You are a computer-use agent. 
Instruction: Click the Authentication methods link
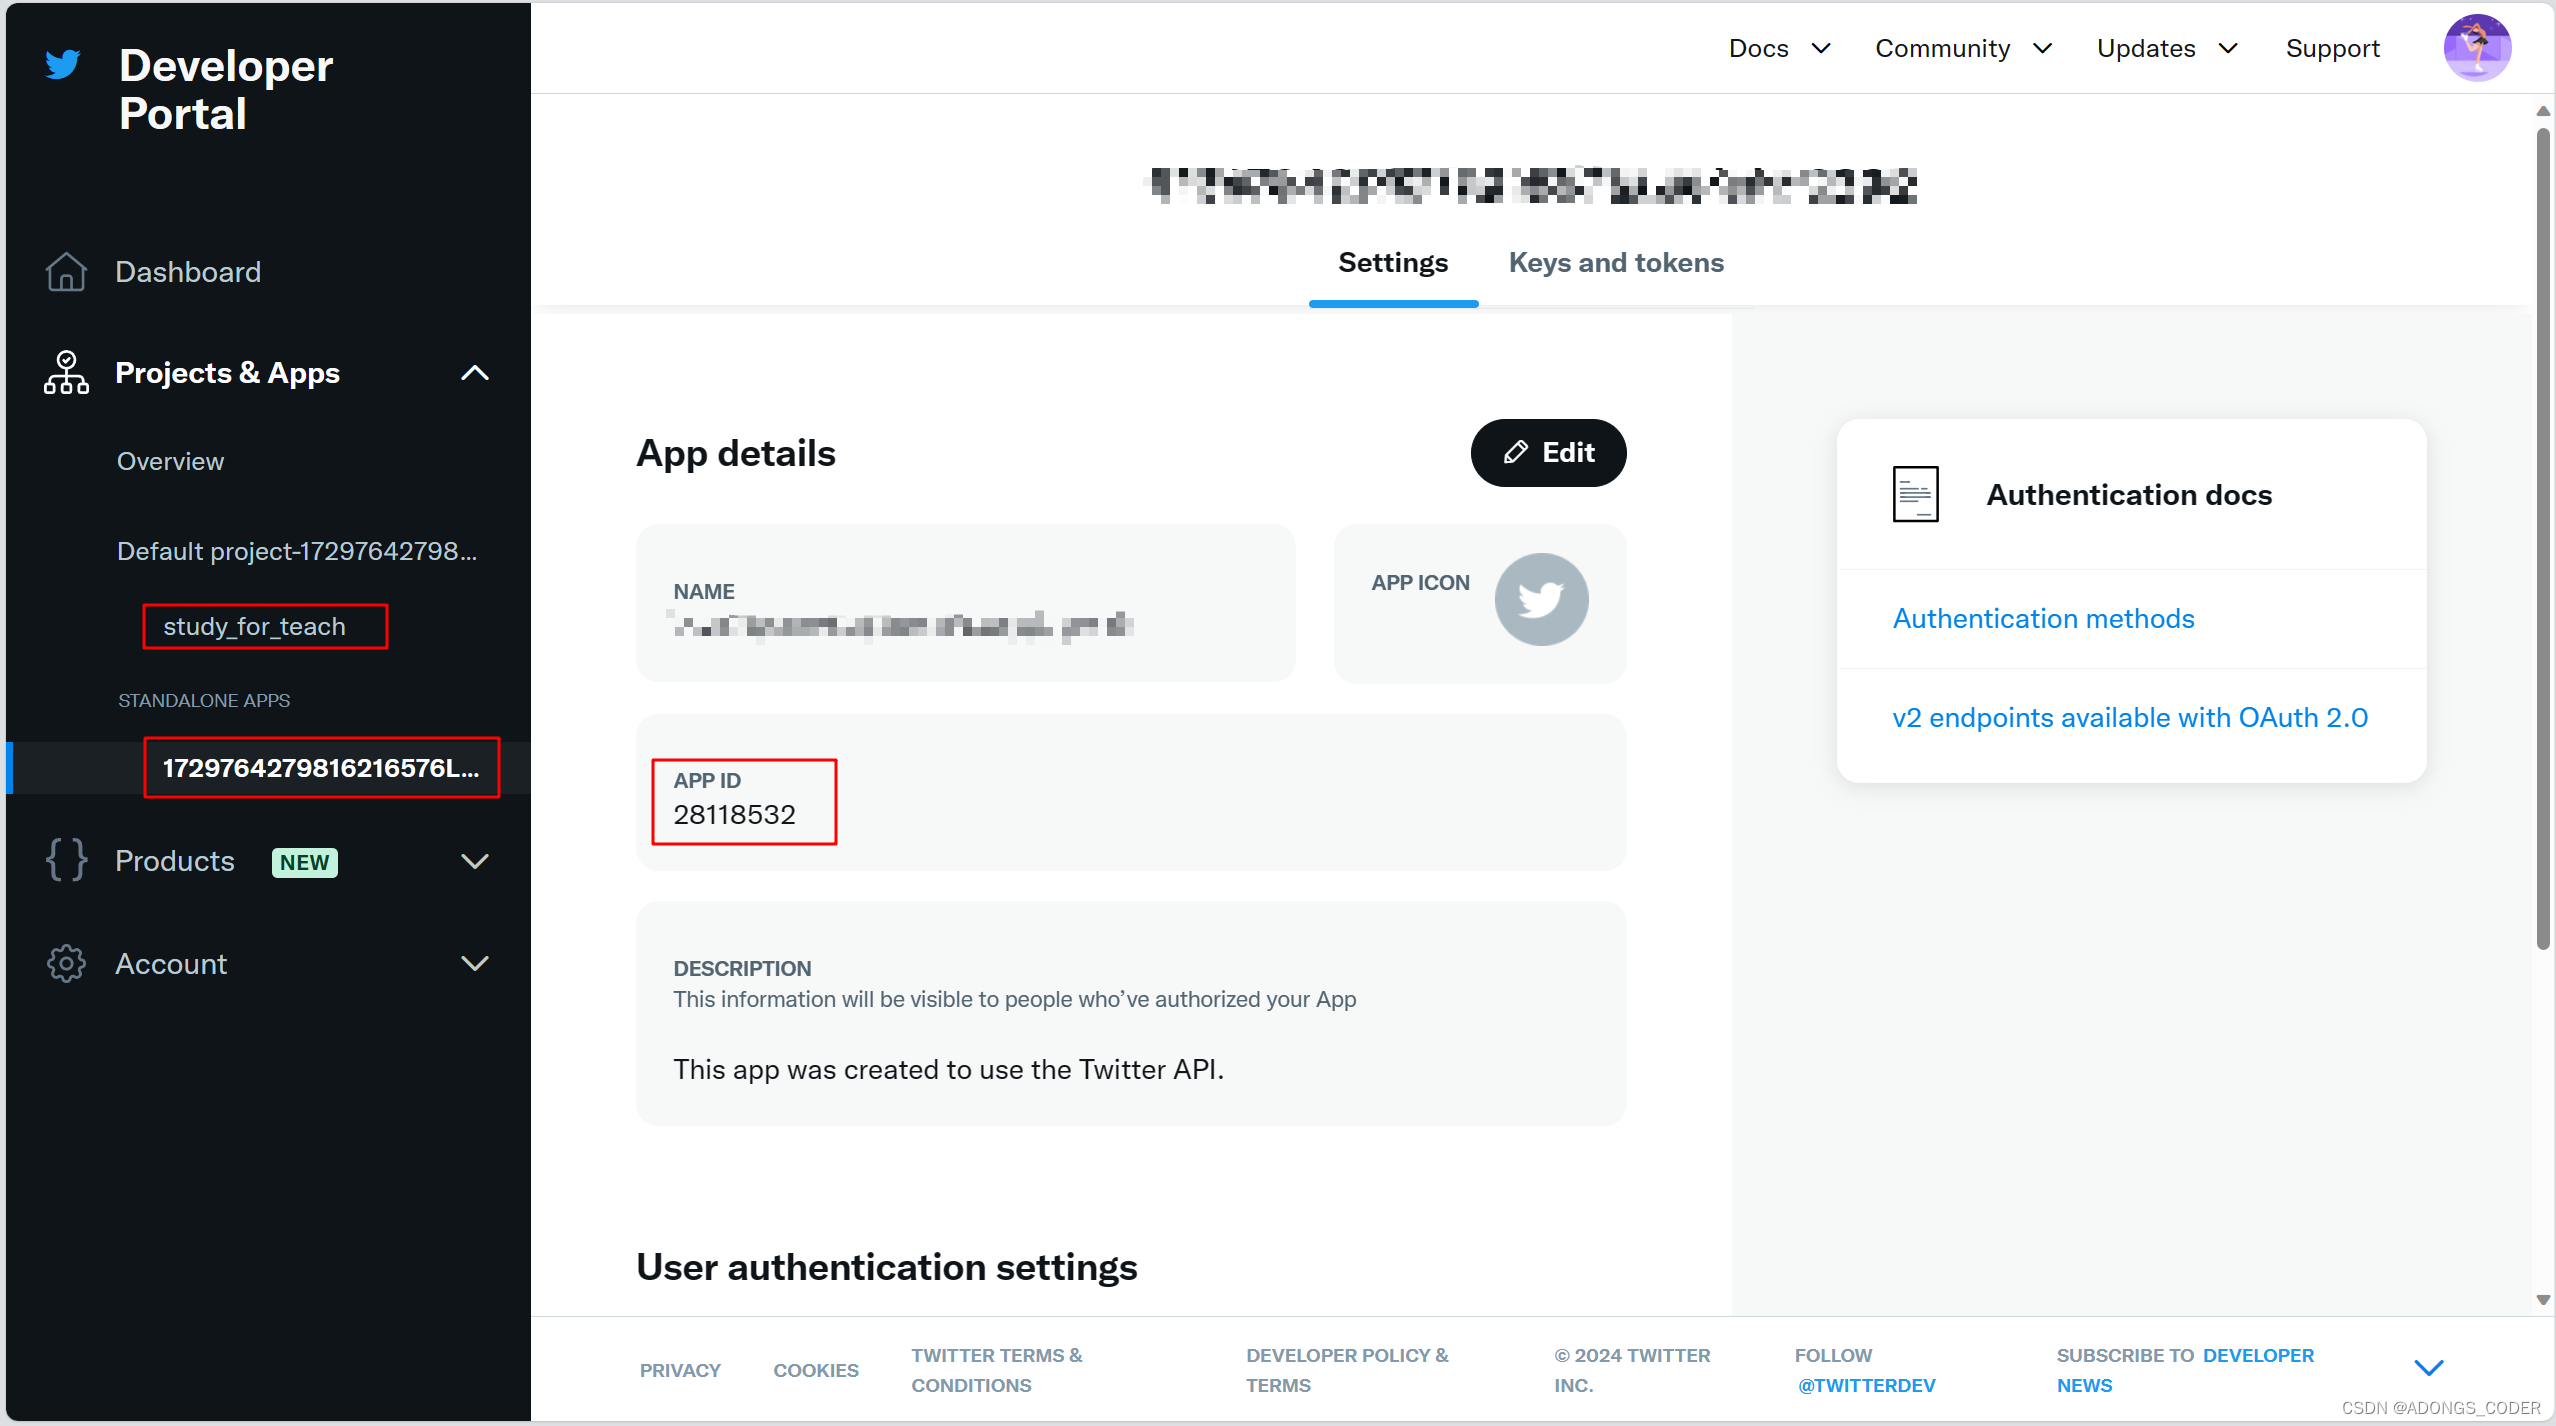[2043, 618]
